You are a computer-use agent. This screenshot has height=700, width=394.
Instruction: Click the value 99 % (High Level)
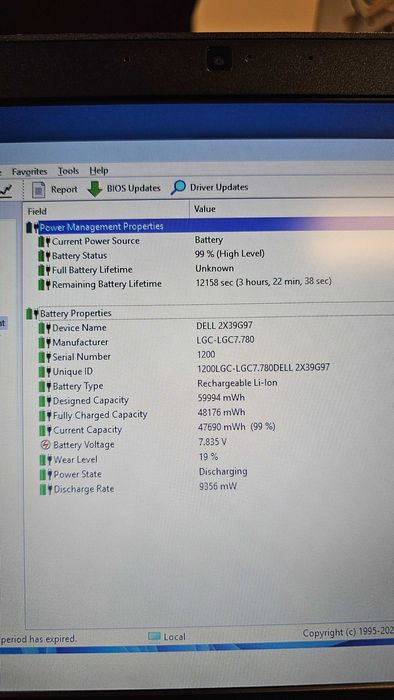click(x=230, y=254)
